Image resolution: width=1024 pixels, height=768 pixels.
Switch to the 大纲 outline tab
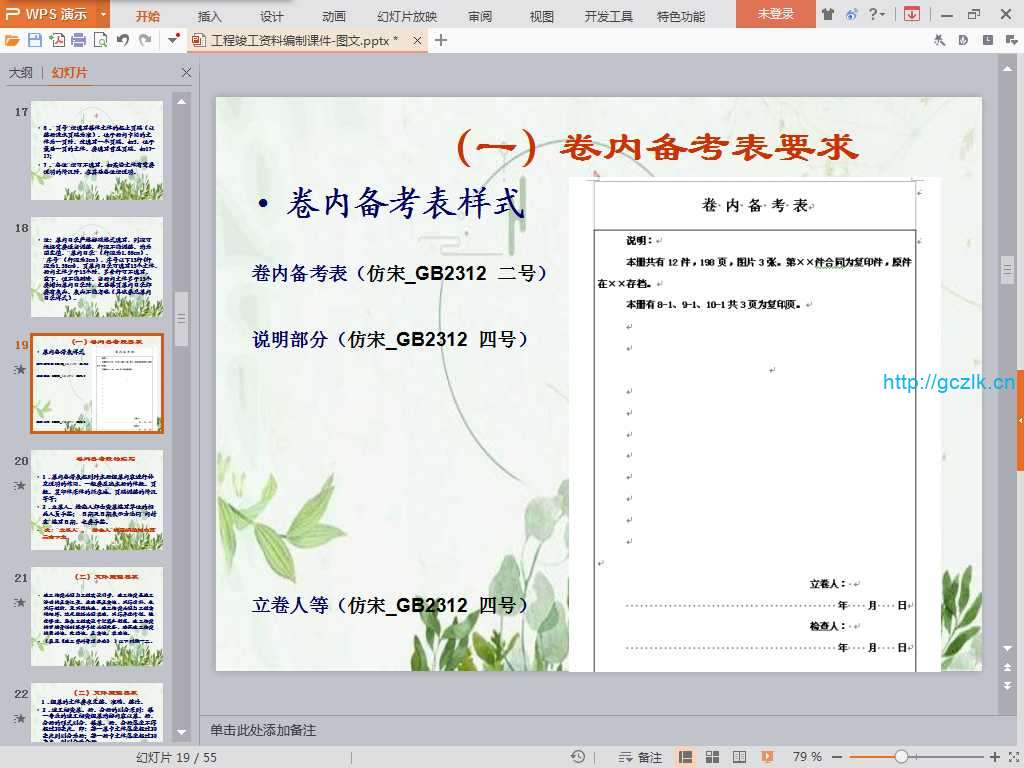click(21, 73)
